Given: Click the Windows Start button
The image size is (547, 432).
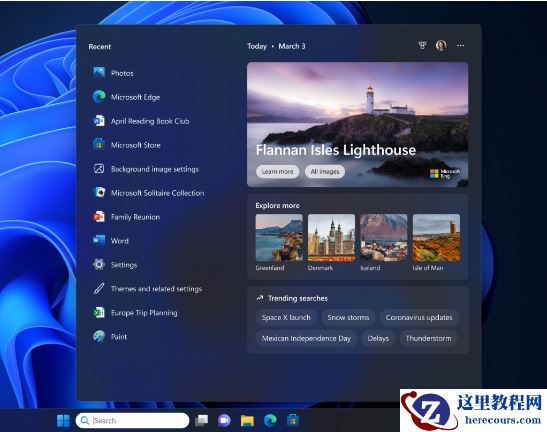Looking at the screenshot, I should 63,420.
